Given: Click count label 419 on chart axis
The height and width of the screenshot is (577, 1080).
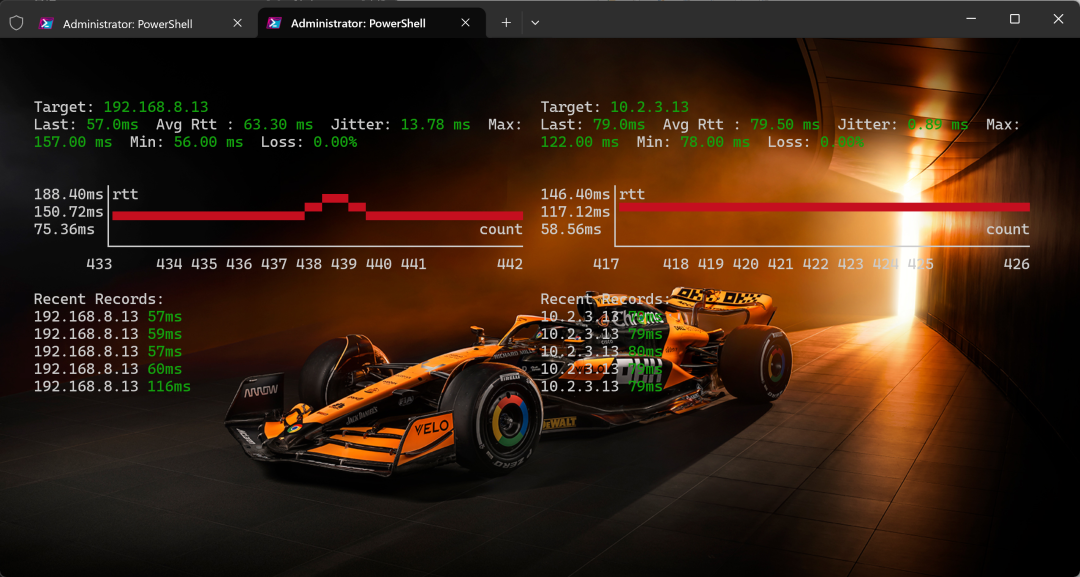Looking at the screenshot, I should tap(711, 264).
